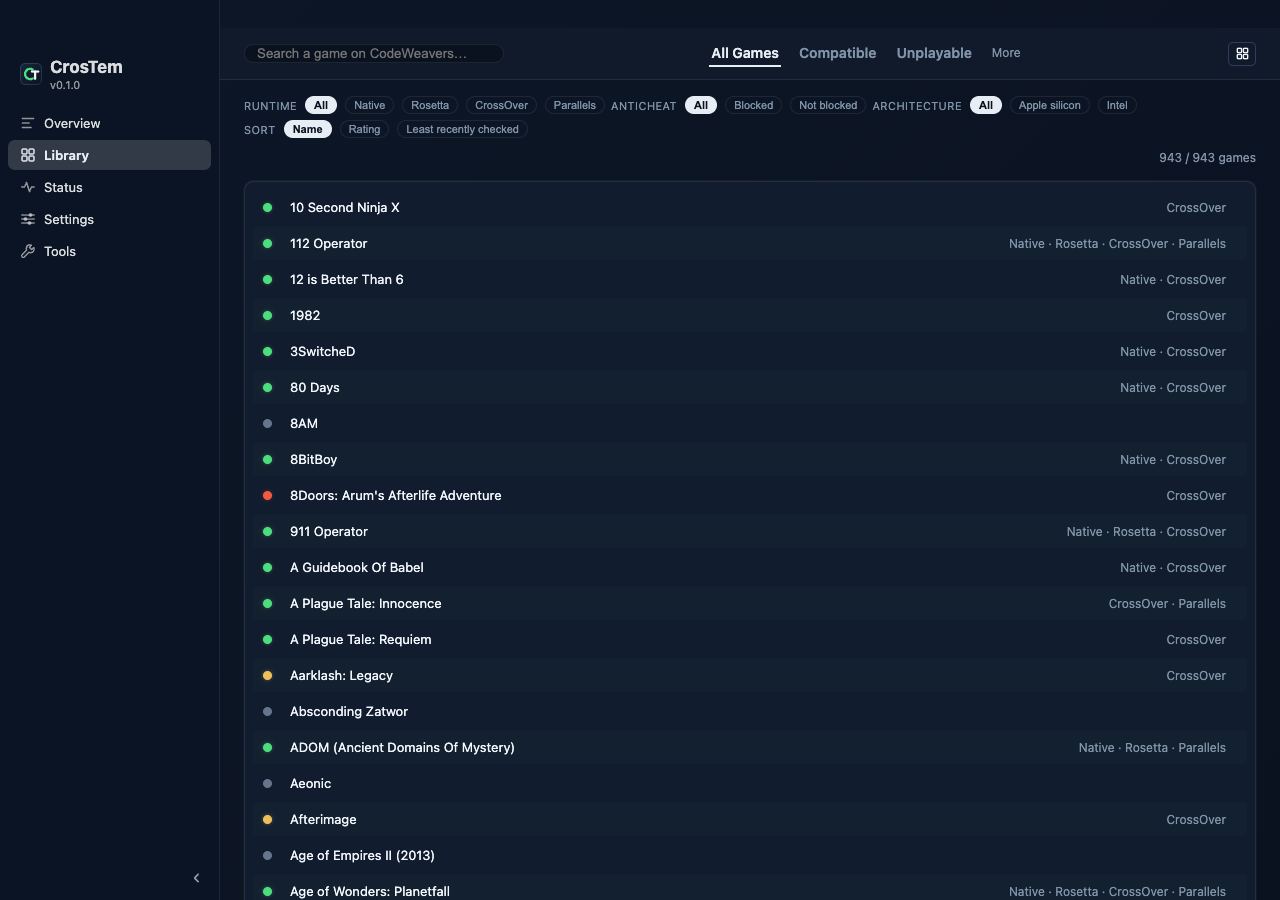The image size is (1280, 900).
Task: Open the 80 Days game row
Action: pos(749,388)
